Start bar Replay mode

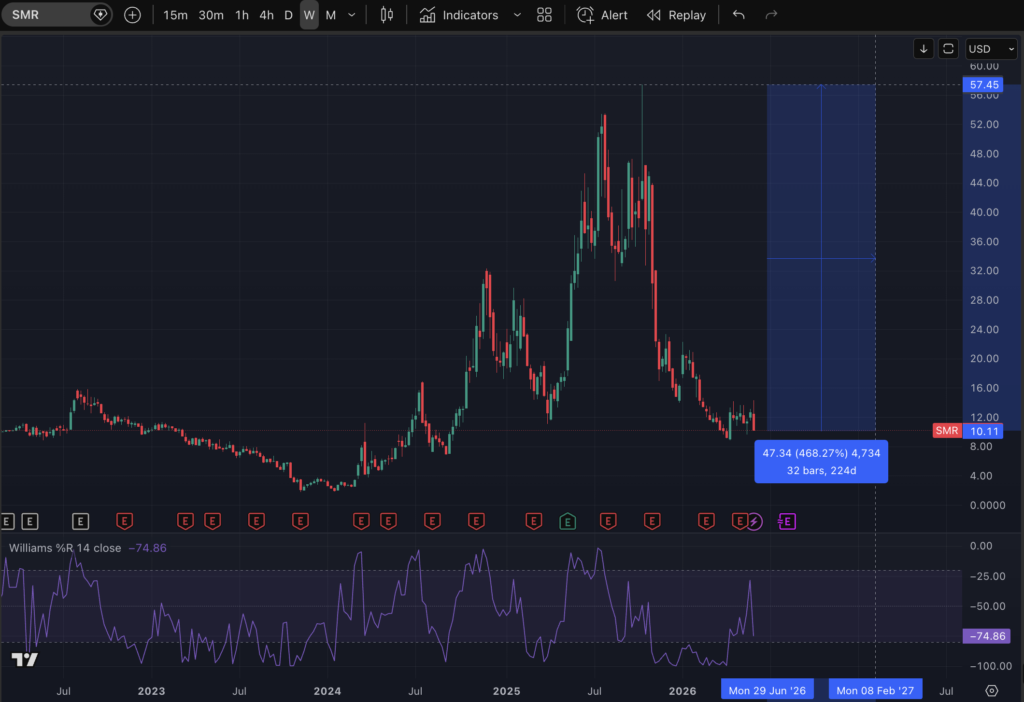coord(677,15)
